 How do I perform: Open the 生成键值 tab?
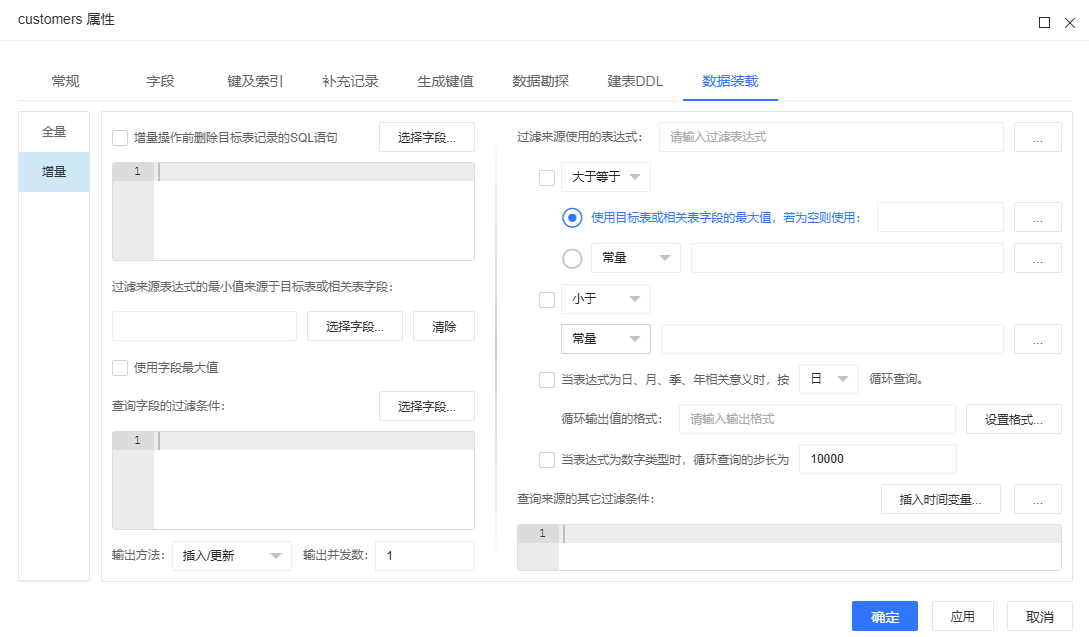[x=445, y=81]
